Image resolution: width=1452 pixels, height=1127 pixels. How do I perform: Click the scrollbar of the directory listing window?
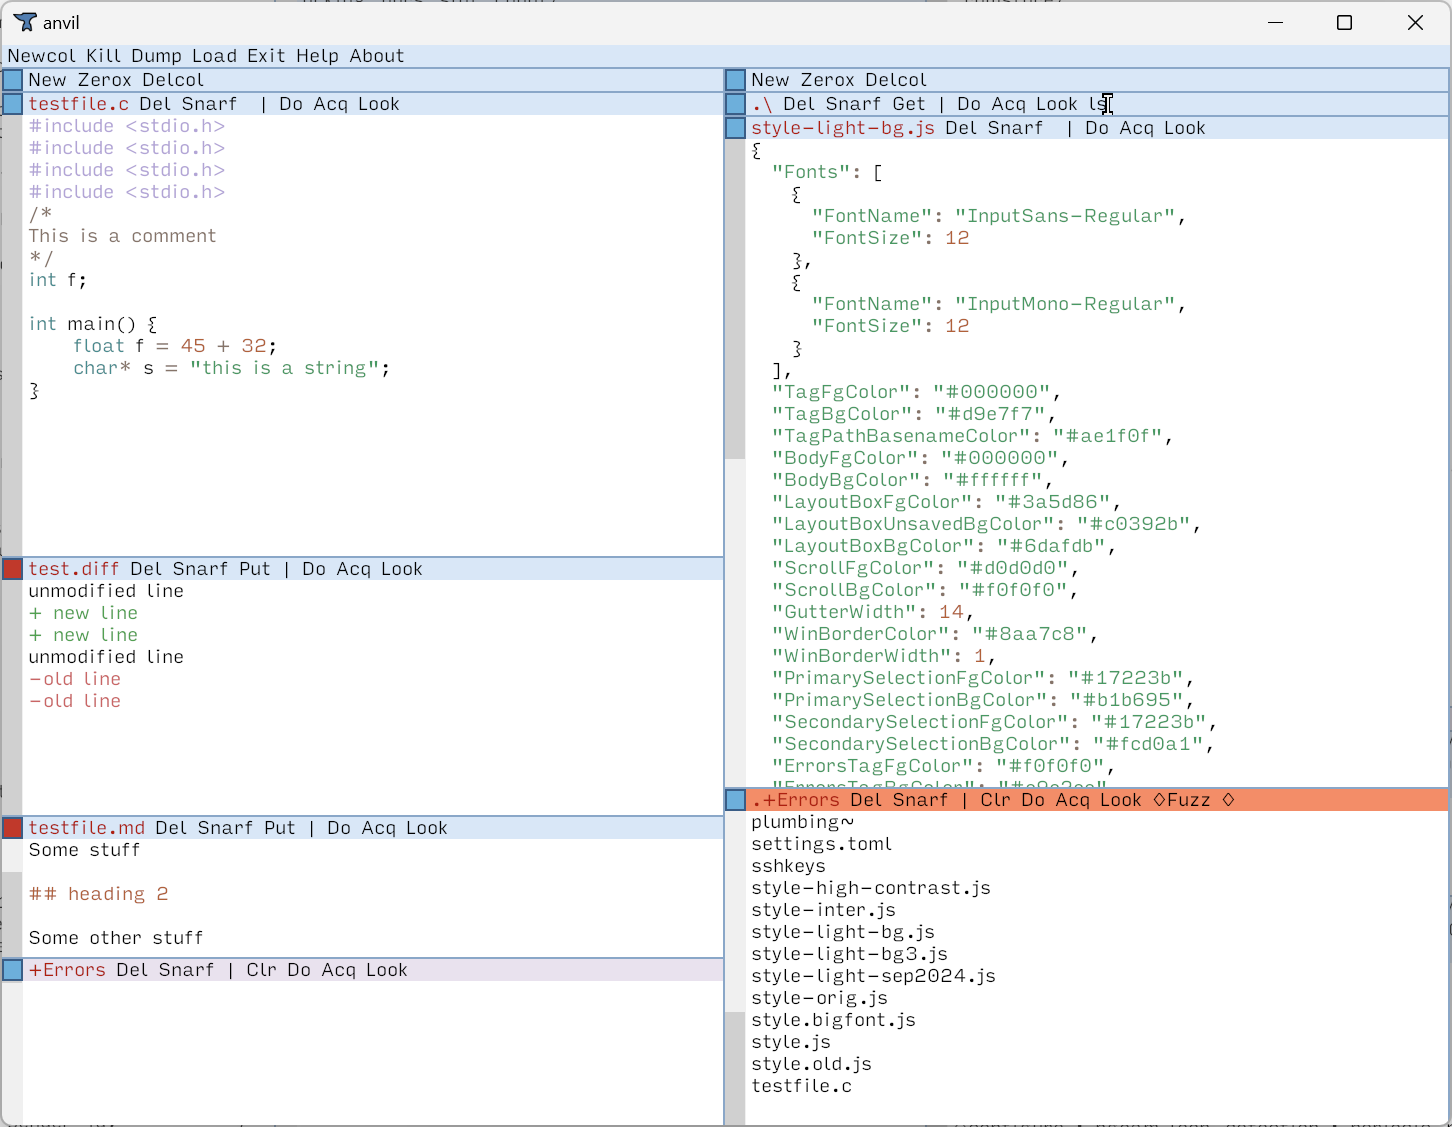tap(735, 968)
